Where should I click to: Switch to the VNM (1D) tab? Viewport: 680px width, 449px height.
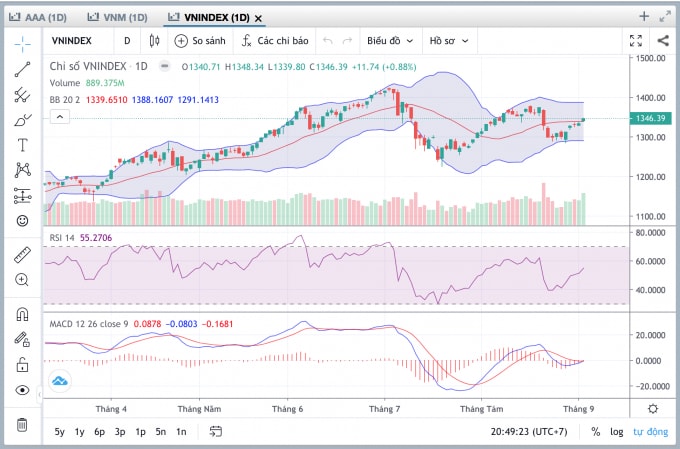(118, 17)
